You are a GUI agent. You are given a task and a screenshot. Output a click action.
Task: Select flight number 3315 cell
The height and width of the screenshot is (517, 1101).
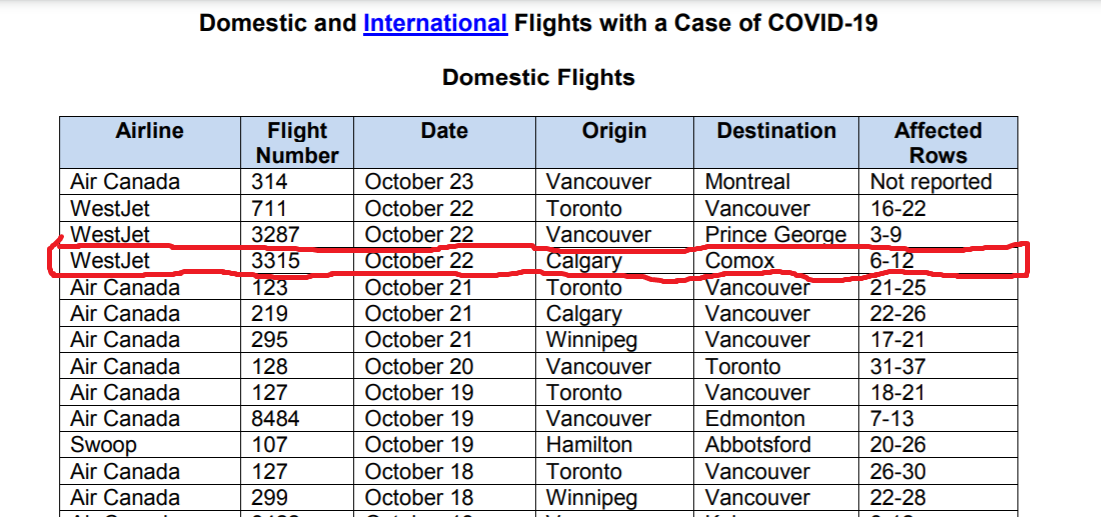(297, 261)
